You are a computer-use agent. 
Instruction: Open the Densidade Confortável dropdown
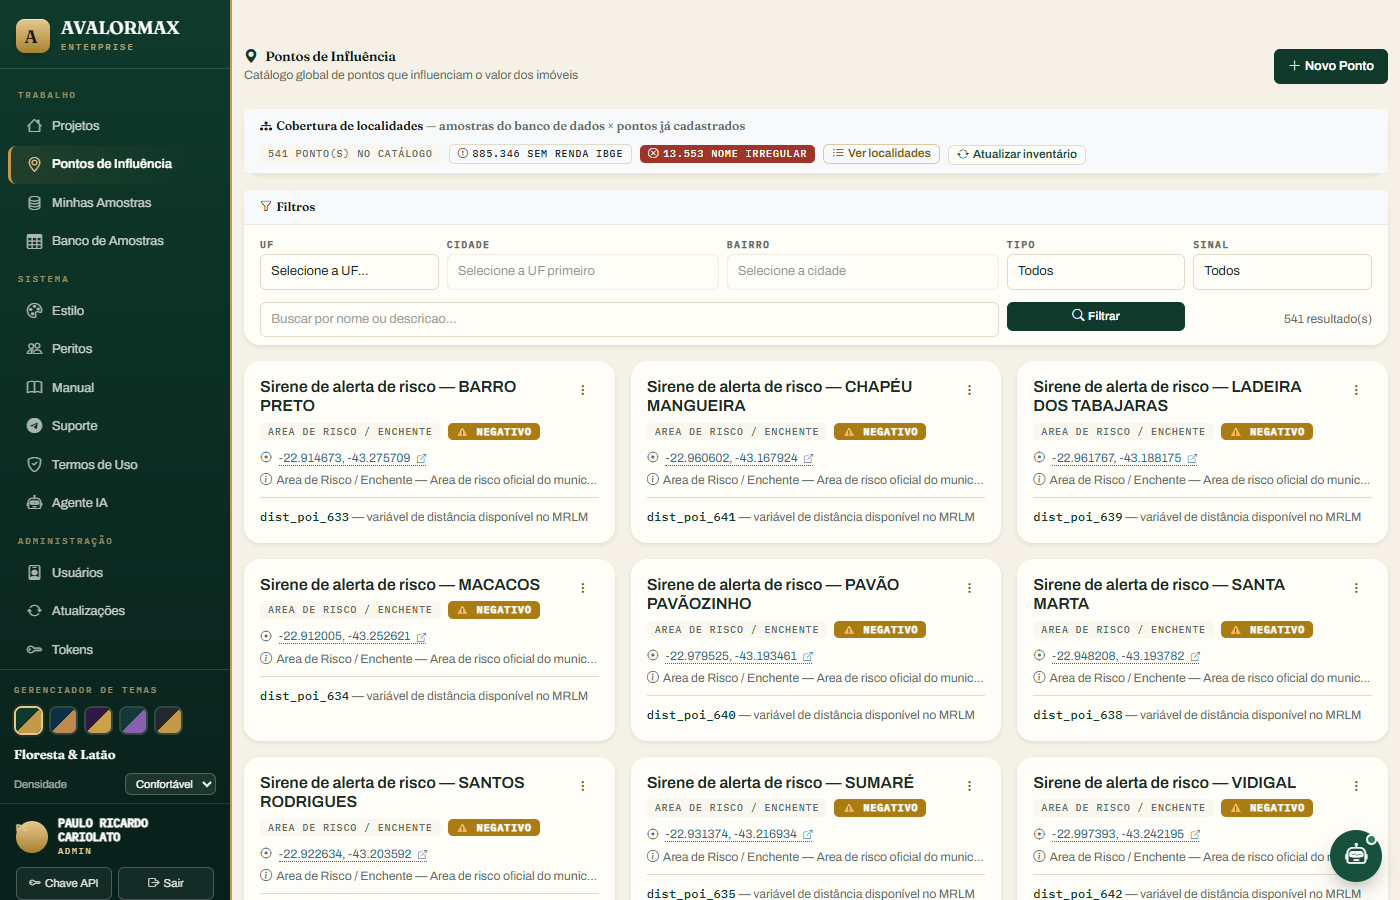[x=170, y=784]
